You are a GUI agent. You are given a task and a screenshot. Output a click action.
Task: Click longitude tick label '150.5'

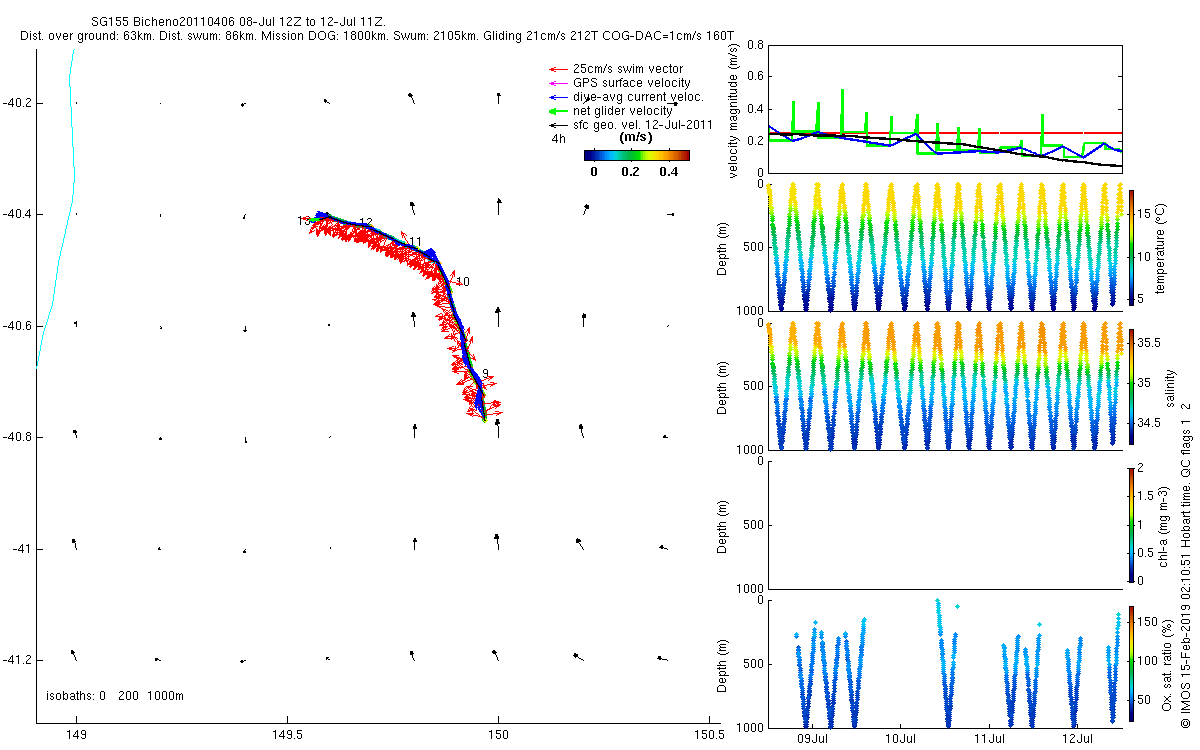click(x=708, y=737)
